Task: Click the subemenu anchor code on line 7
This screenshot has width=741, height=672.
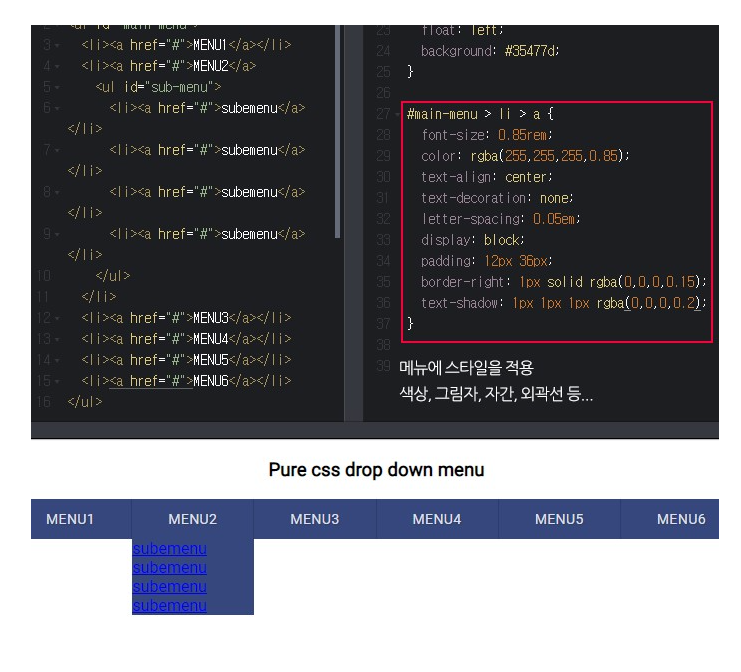Action: tap(207, 150)
